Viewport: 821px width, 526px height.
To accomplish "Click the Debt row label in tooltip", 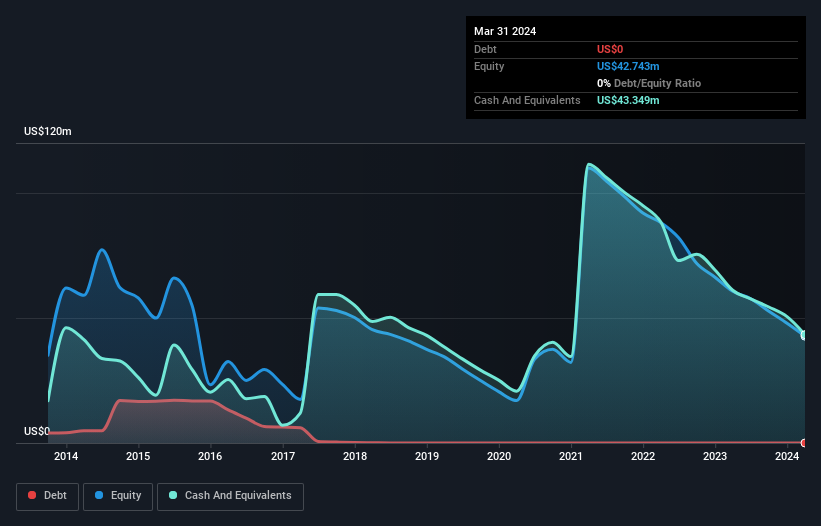I will pos(485,49).
